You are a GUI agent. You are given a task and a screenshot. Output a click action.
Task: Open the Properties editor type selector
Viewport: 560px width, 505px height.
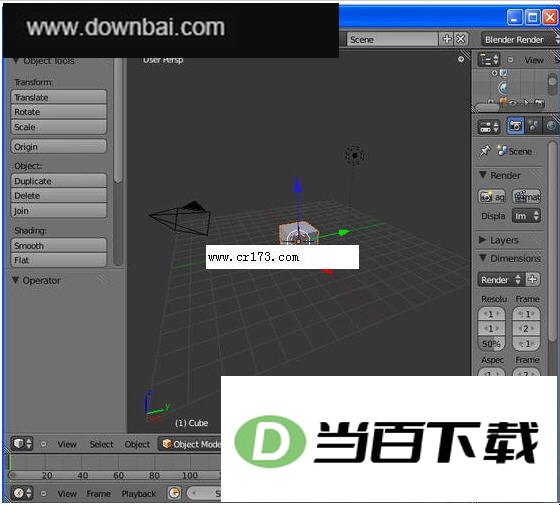(489, 126)
